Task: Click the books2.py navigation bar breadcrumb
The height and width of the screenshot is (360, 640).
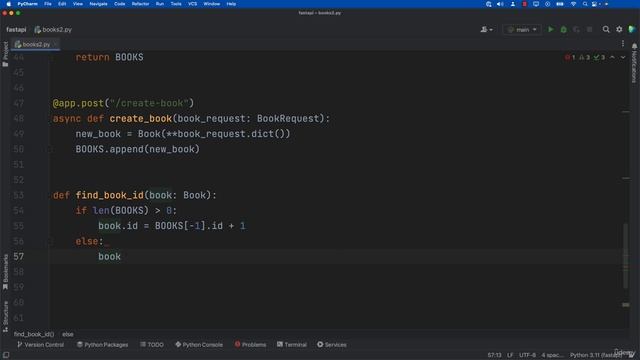Action: (53, 29)
